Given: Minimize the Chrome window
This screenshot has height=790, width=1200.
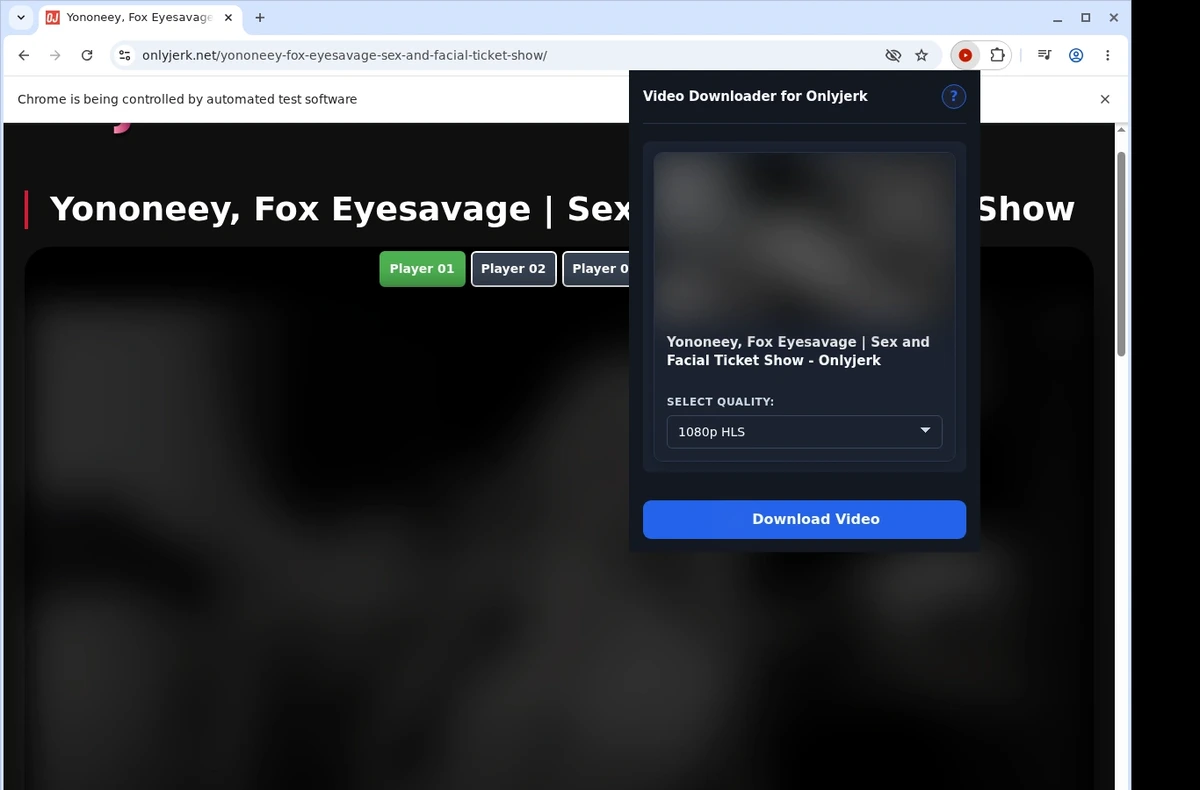Looking at the screenshot, I should (x=1057, y=18).
